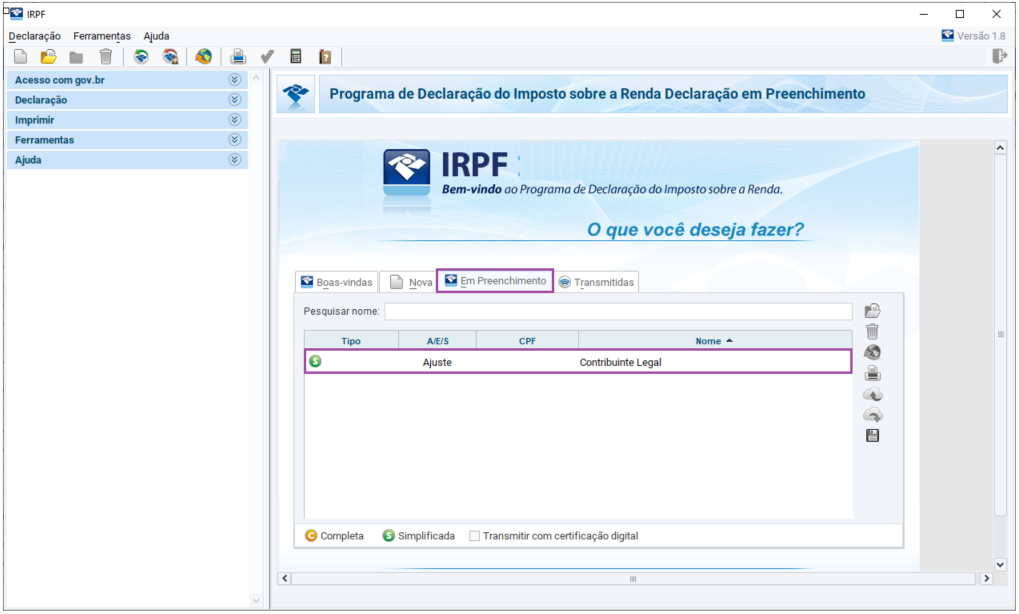Click the main panel vertical scrollbar down arrow
The height and width of the screenshot is (614, 1019).
(x=1000, y=565)
